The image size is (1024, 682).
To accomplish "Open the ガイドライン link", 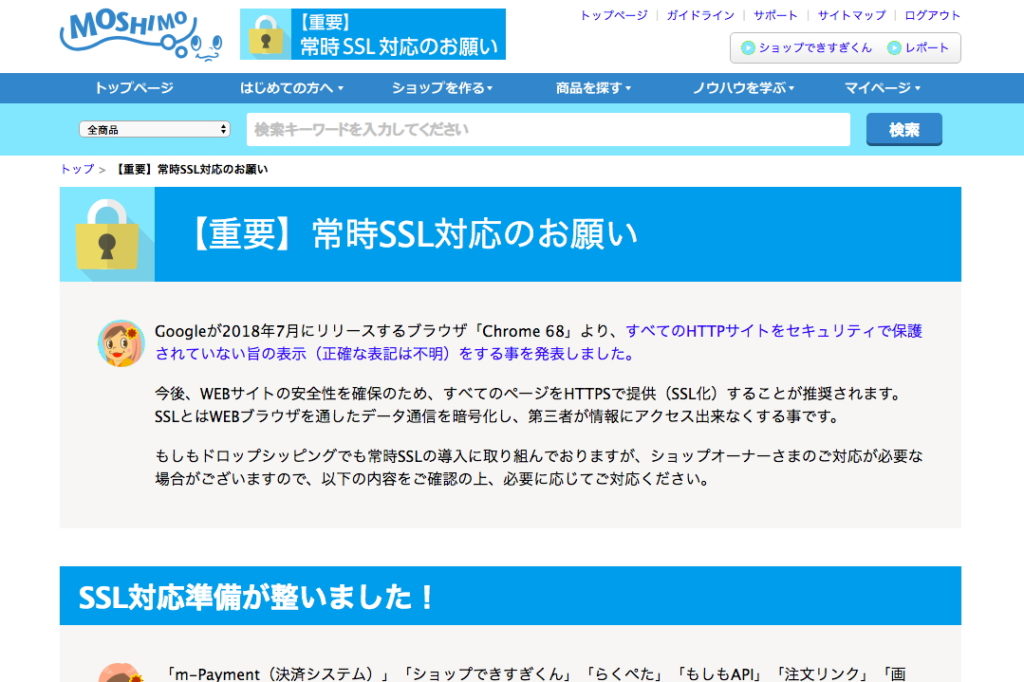I will (x=700, y=15).
